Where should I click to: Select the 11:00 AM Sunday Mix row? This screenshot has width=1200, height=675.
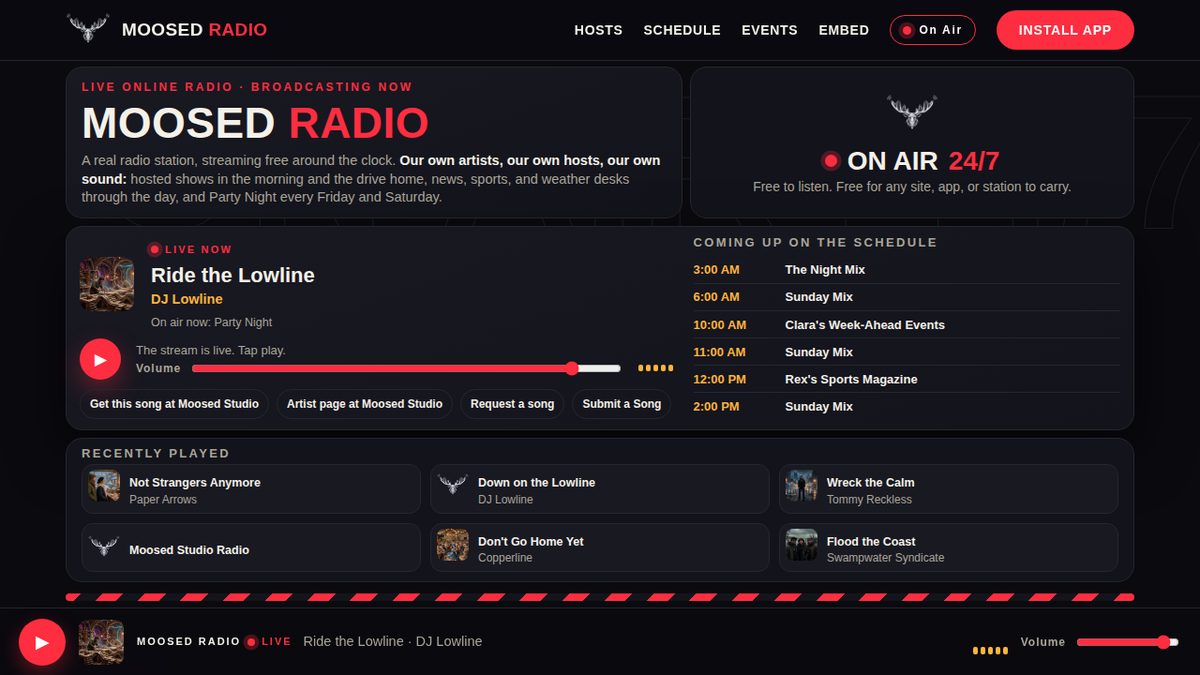click(906, 352)
